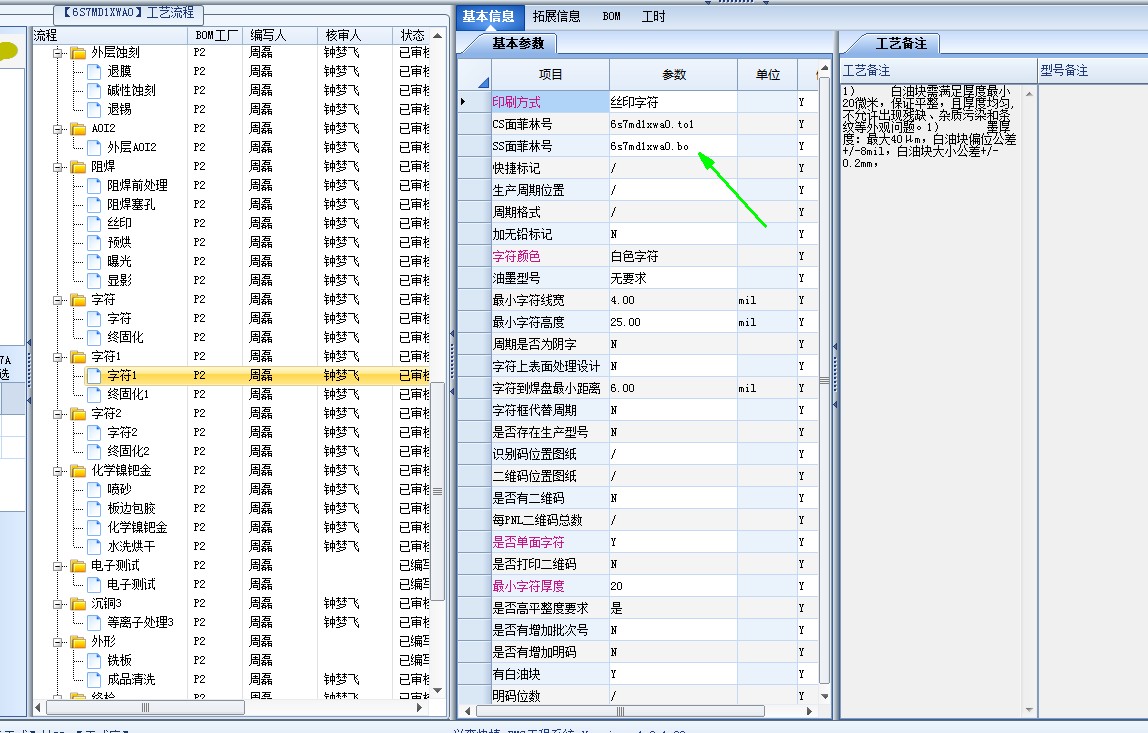The height and width of the screenshot is (733, 1148).
Task: Click the 水洗烘干 document icon
Action: click(94, 547)
